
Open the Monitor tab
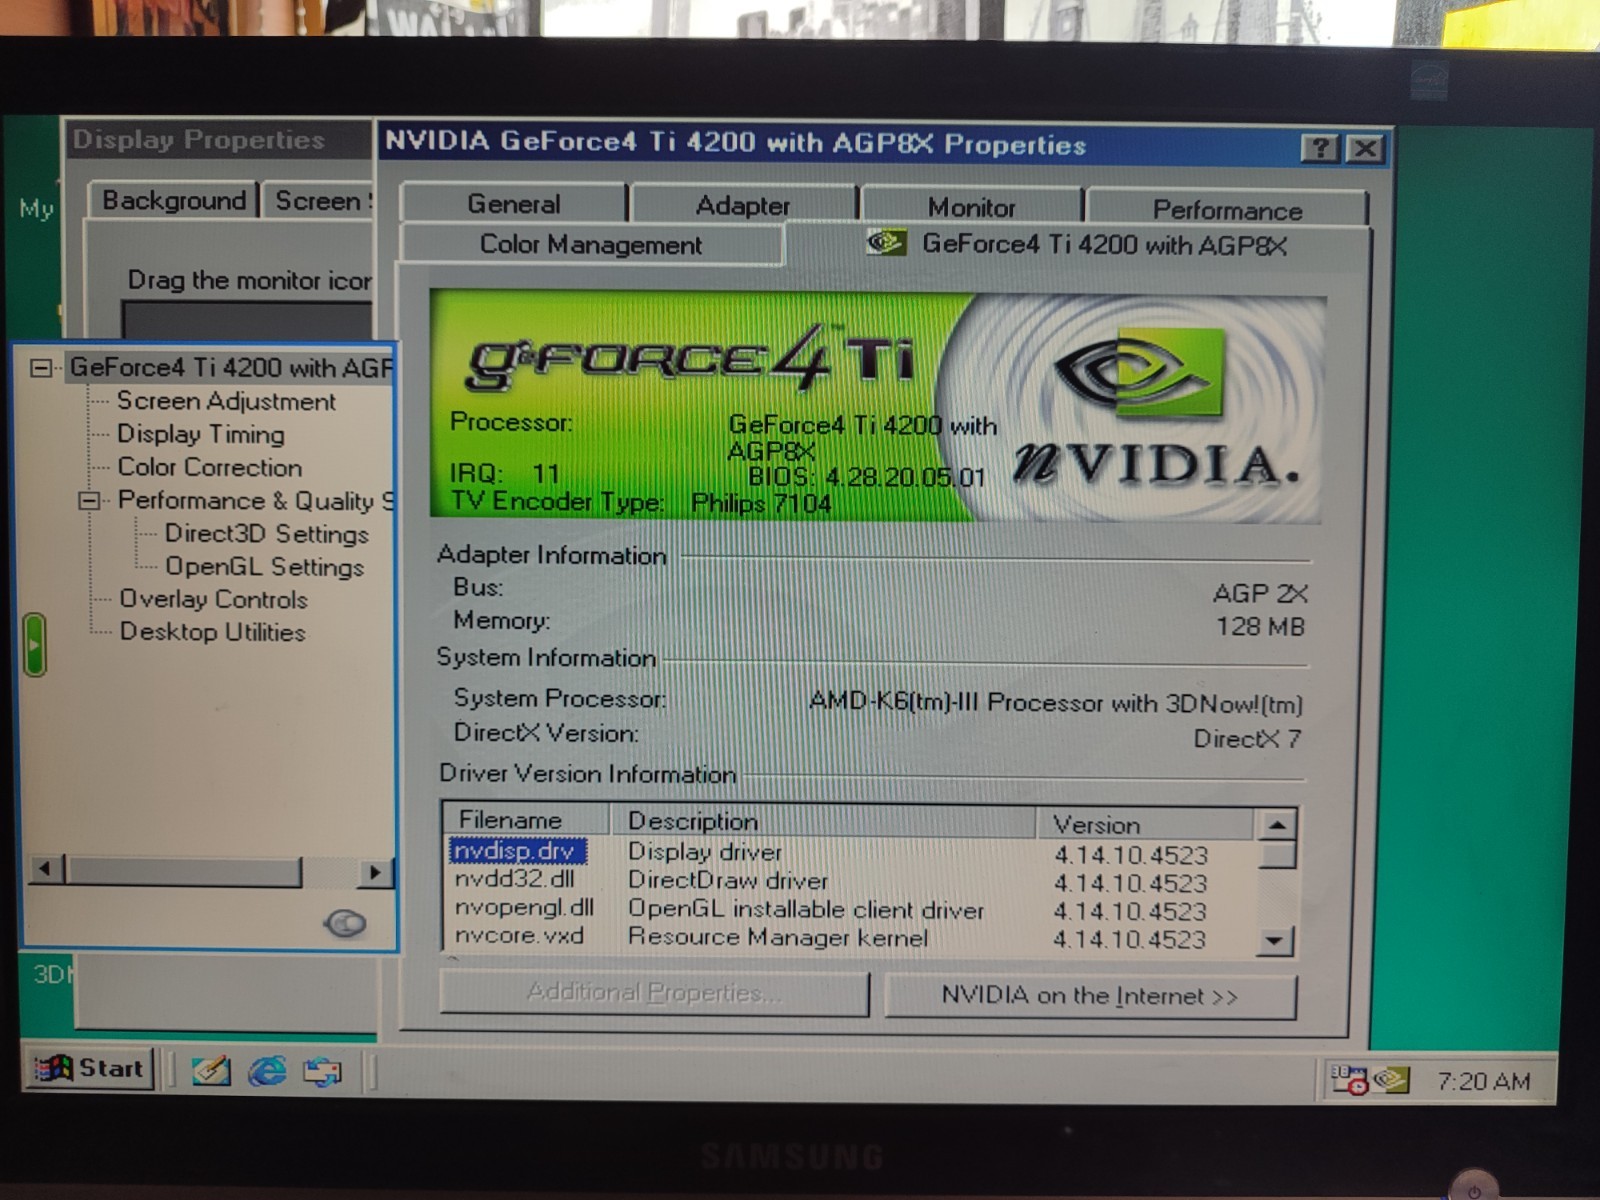971,207
